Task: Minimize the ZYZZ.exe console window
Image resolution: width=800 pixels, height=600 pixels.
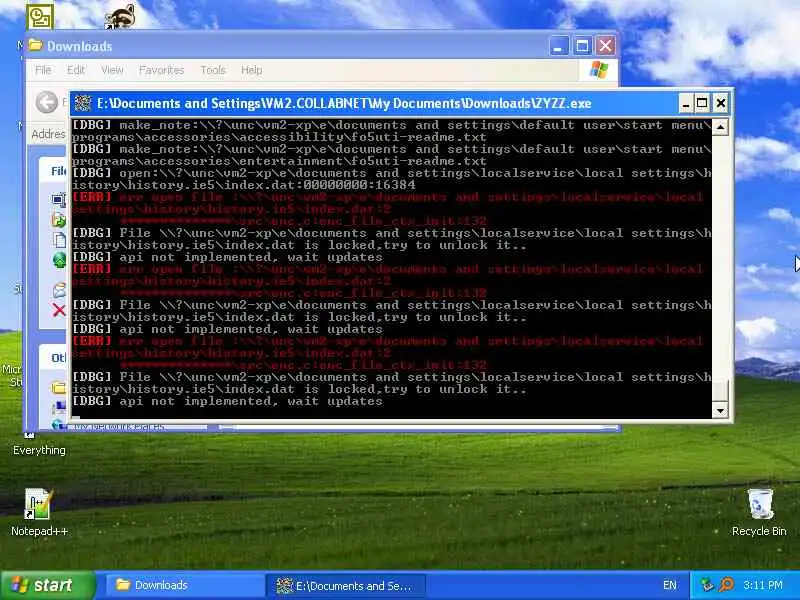Action: (686, 104)
